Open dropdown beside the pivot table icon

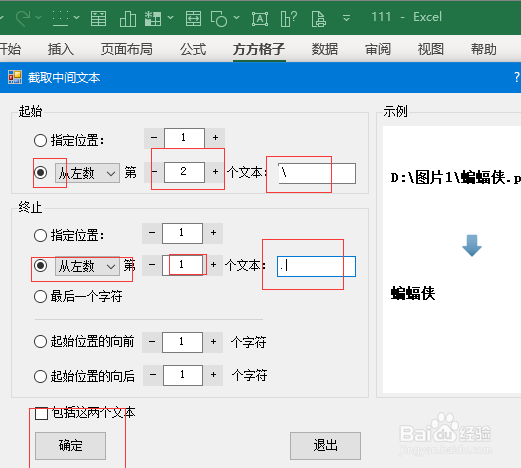click(x=170, y=17)
